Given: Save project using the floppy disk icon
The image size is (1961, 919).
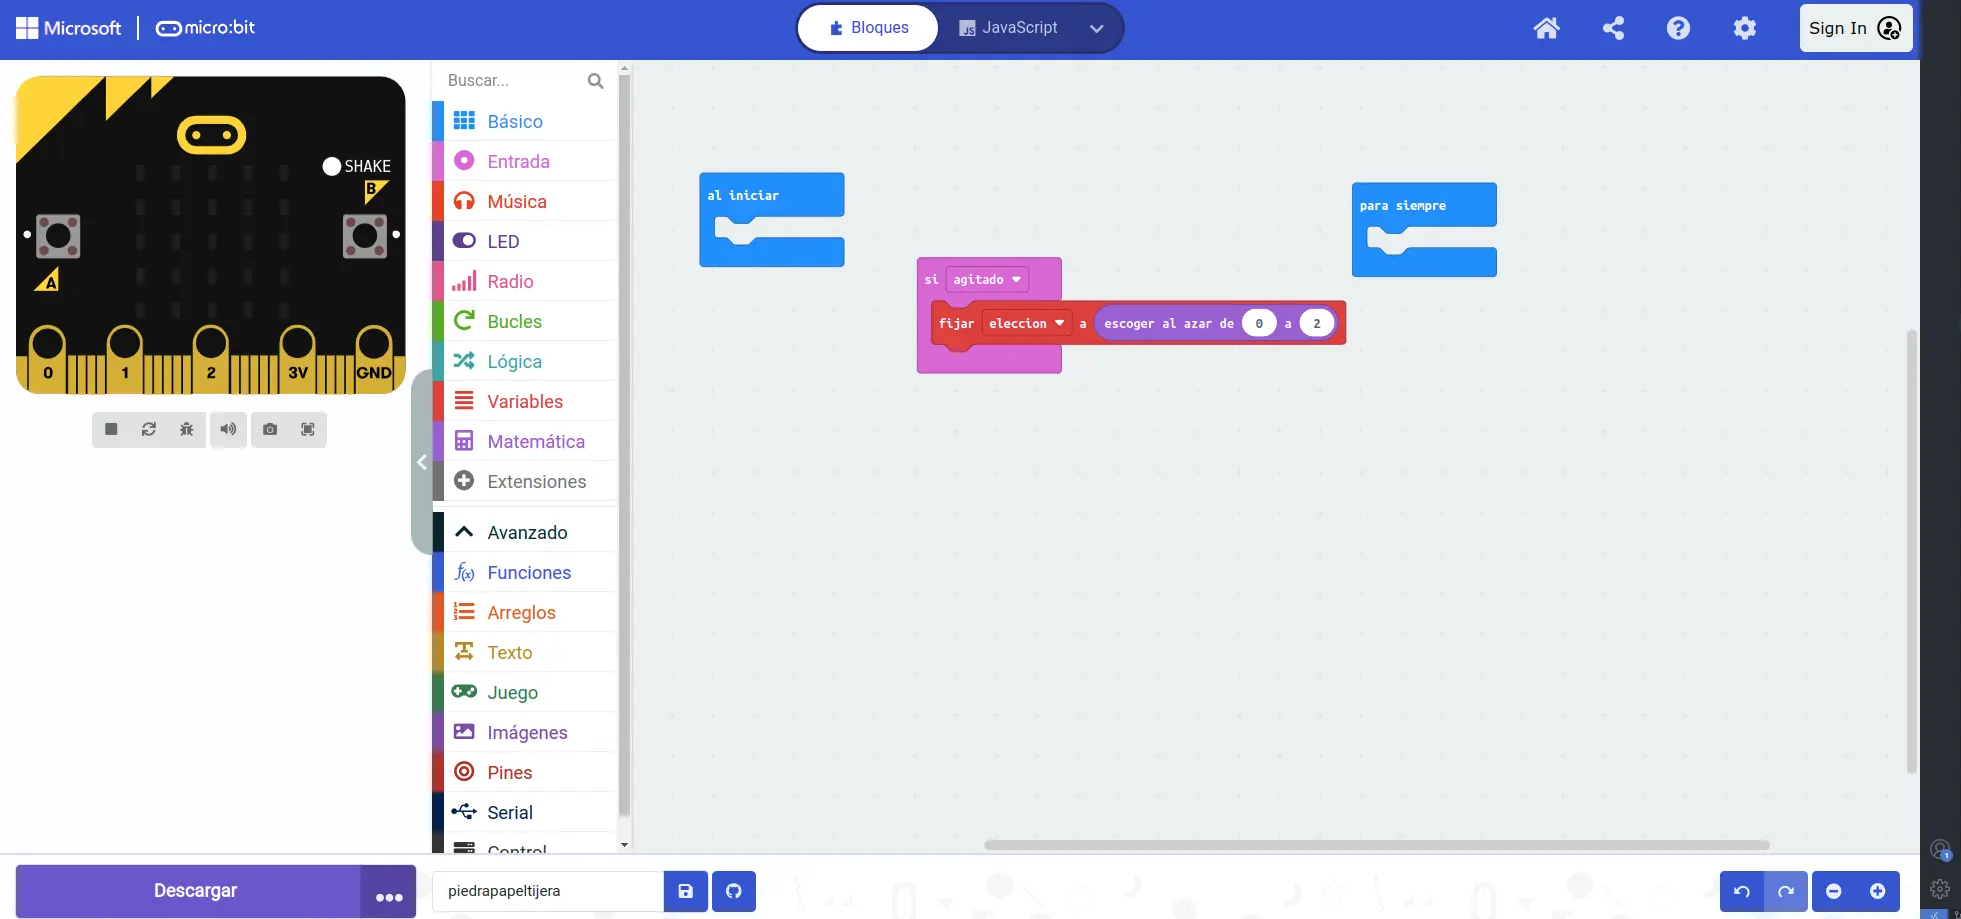Looking at the screenshot, I should point(686,891).
